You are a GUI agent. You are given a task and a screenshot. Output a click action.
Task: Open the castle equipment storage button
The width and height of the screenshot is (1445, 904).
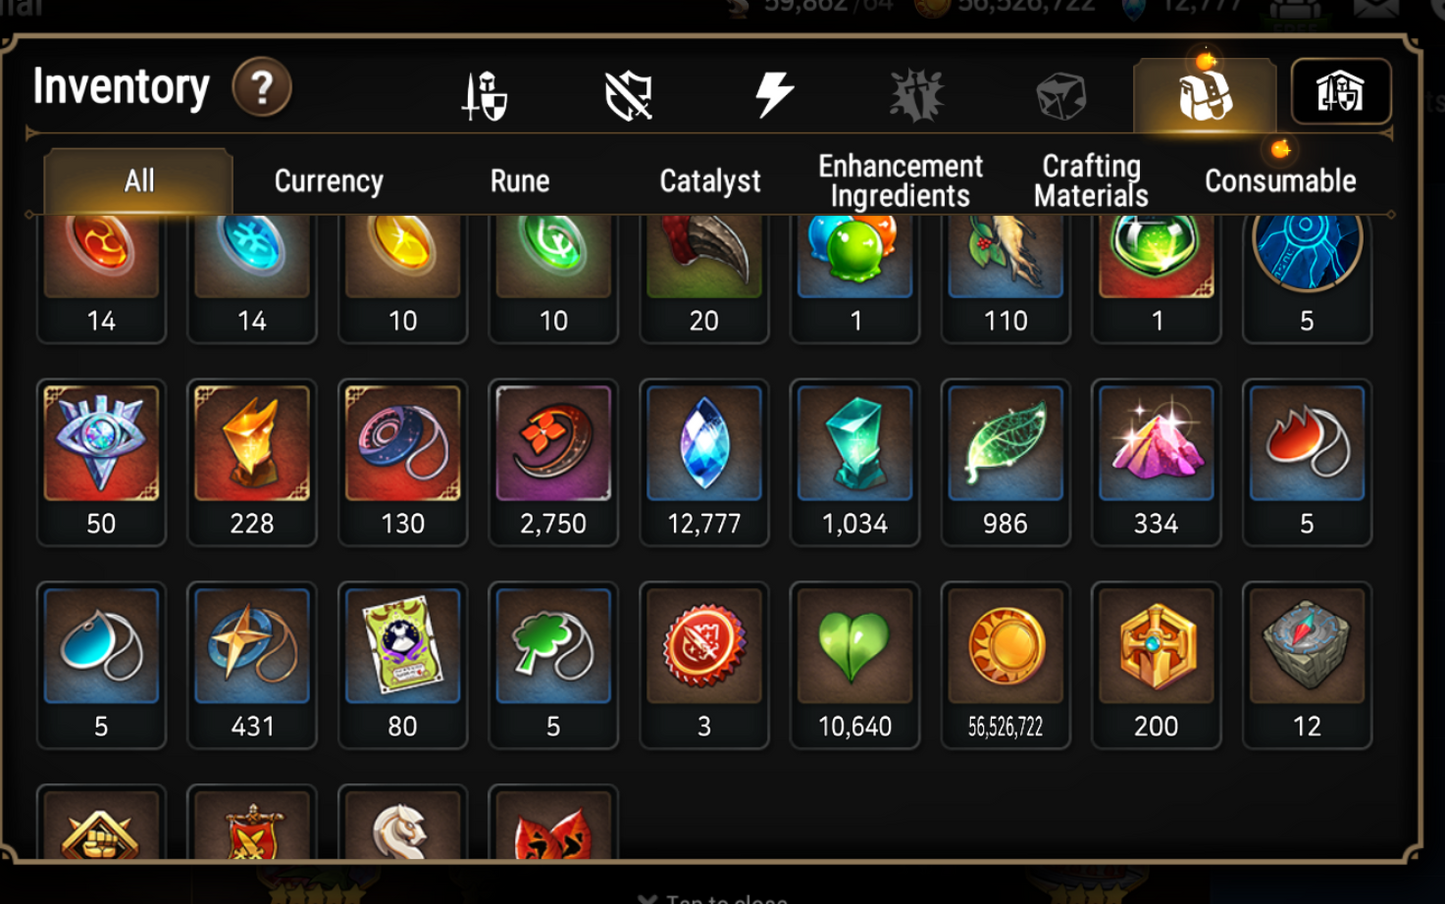[1340, 92]
